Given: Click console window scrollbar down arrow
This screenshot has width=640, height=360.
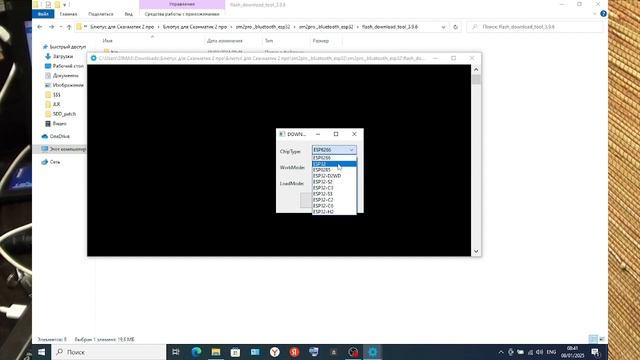Looking at the screenshot, I should 476,251.
